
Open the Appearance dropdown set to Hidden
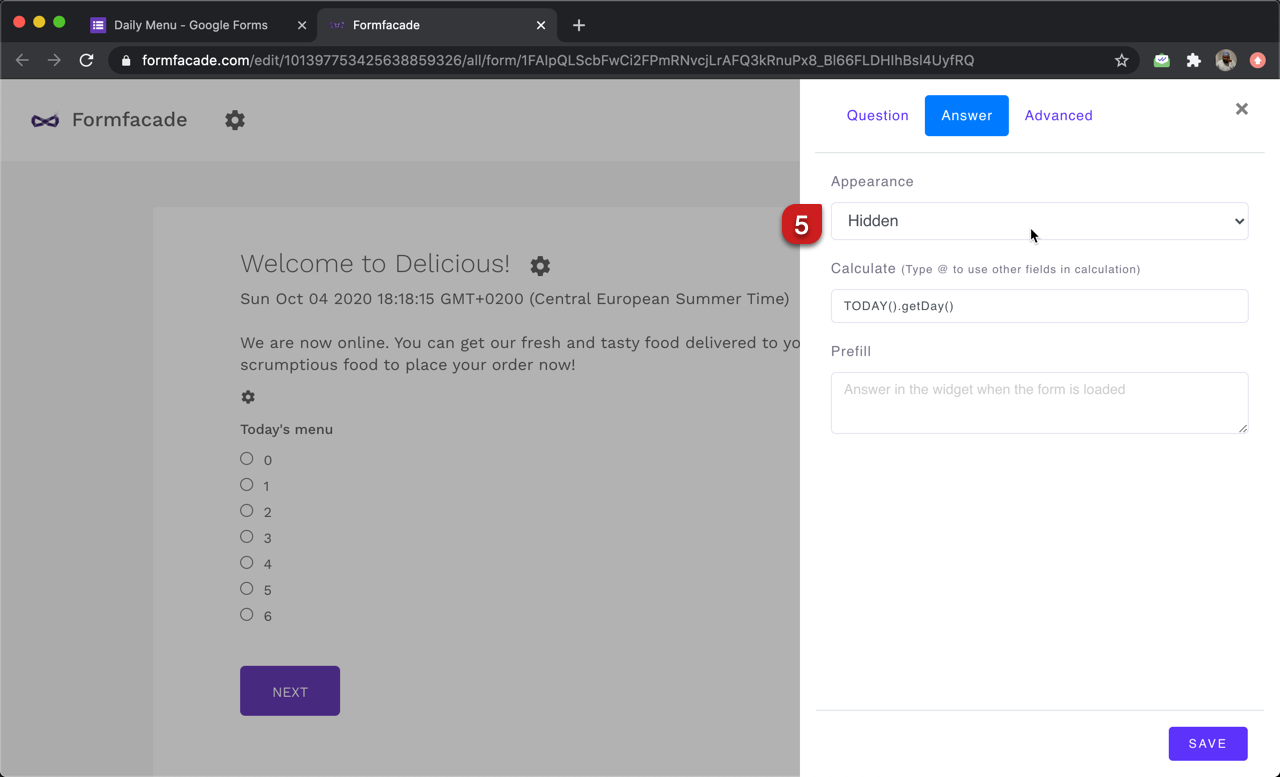(x=1039, y=221)
